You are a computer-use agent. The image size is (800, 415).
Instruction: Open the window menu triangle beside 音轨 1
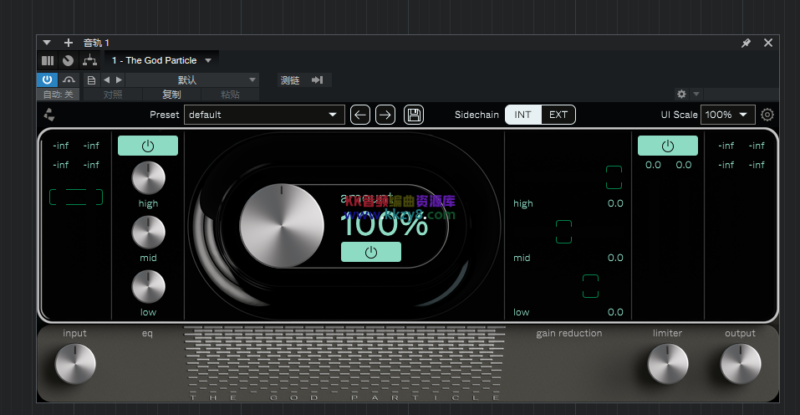[47, 43]
